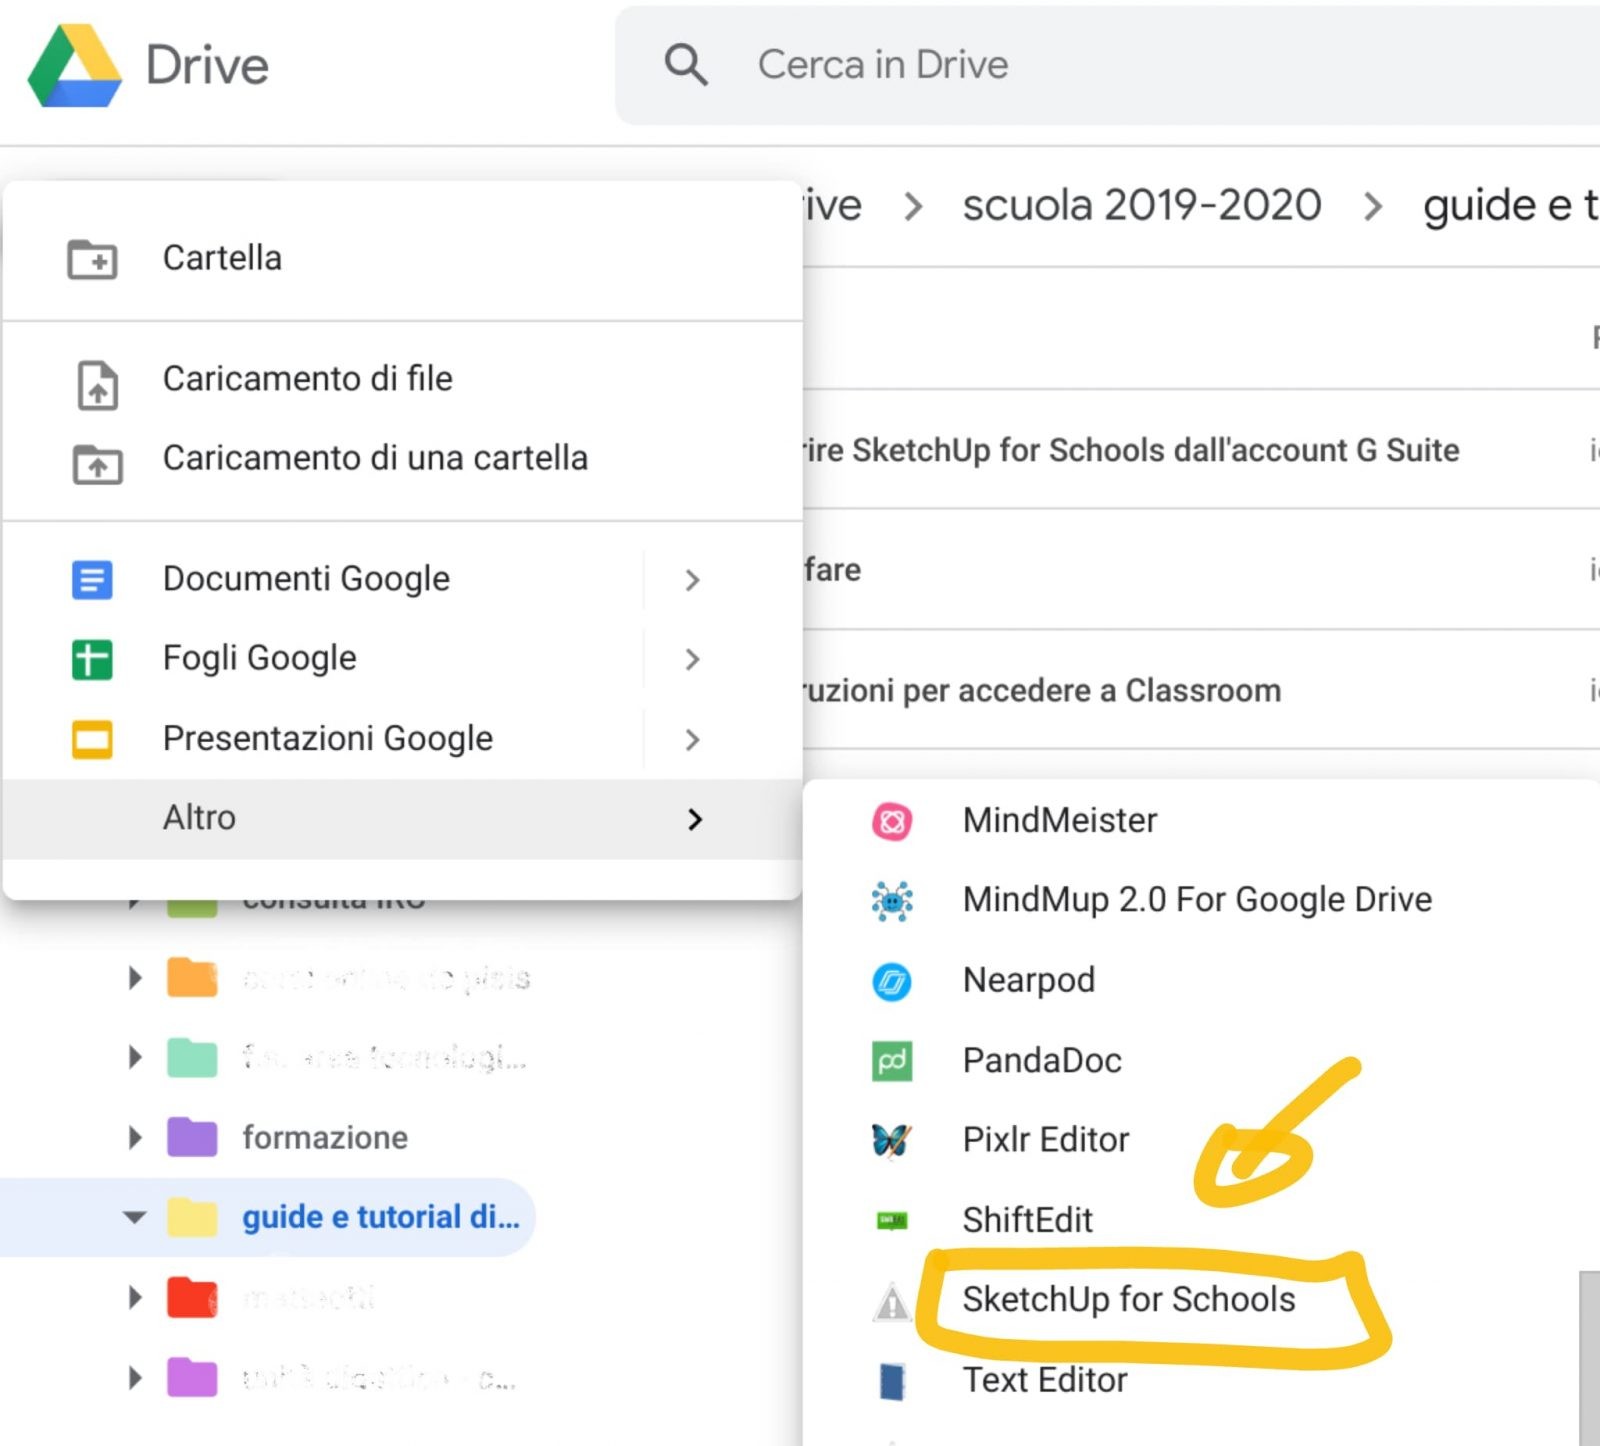Image resolution: width=1600 pixels, height=1446 pixels.
Task: Expand the red folder's tree arrow
Action: click(x=135, y=1297)
